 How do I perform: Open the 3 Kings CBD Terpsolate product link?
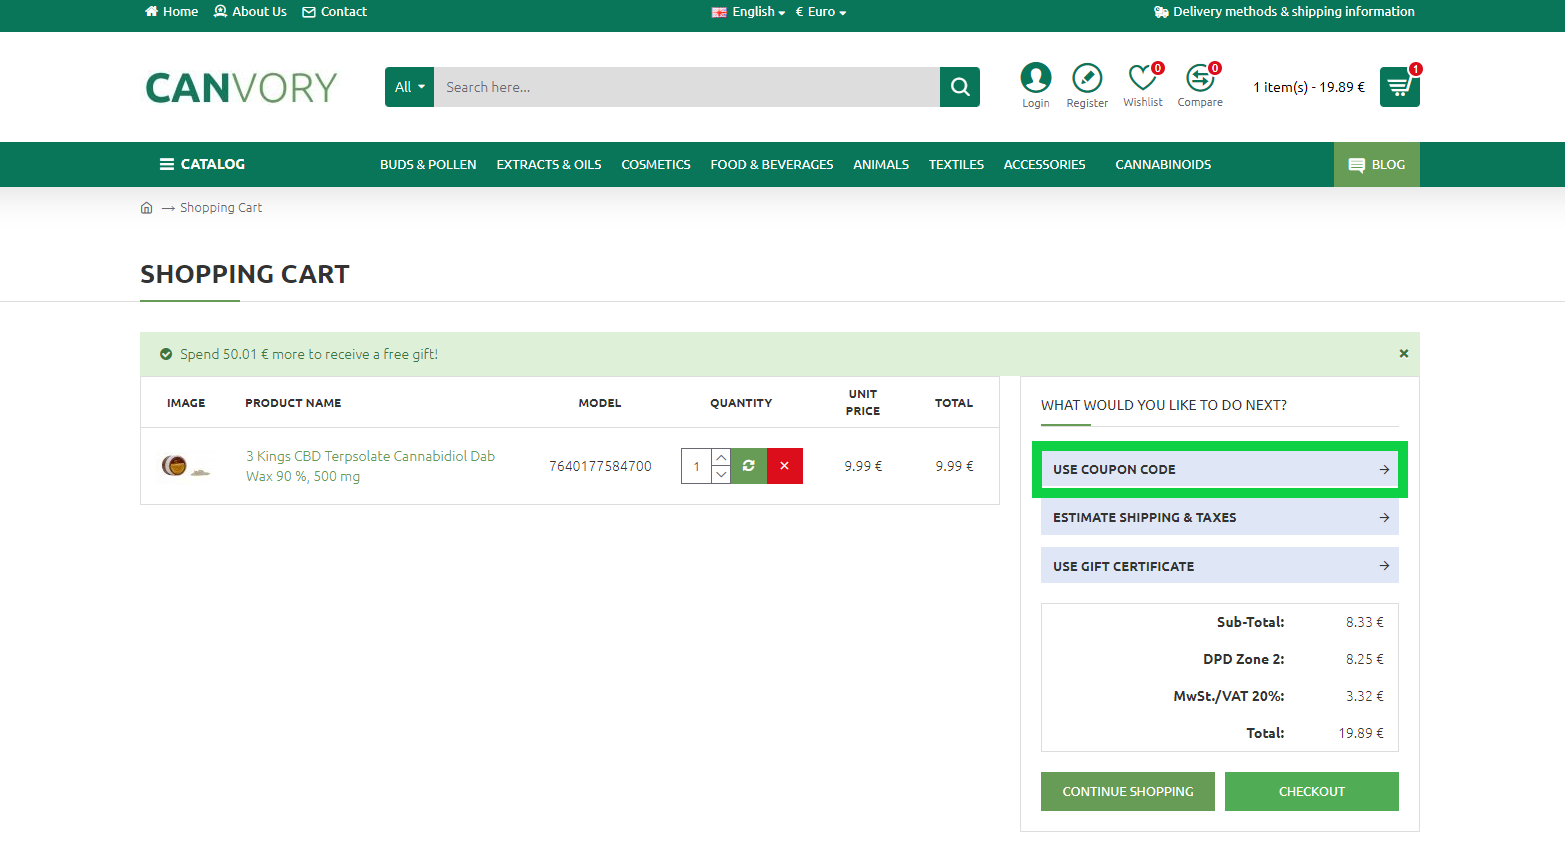[371, 466]
